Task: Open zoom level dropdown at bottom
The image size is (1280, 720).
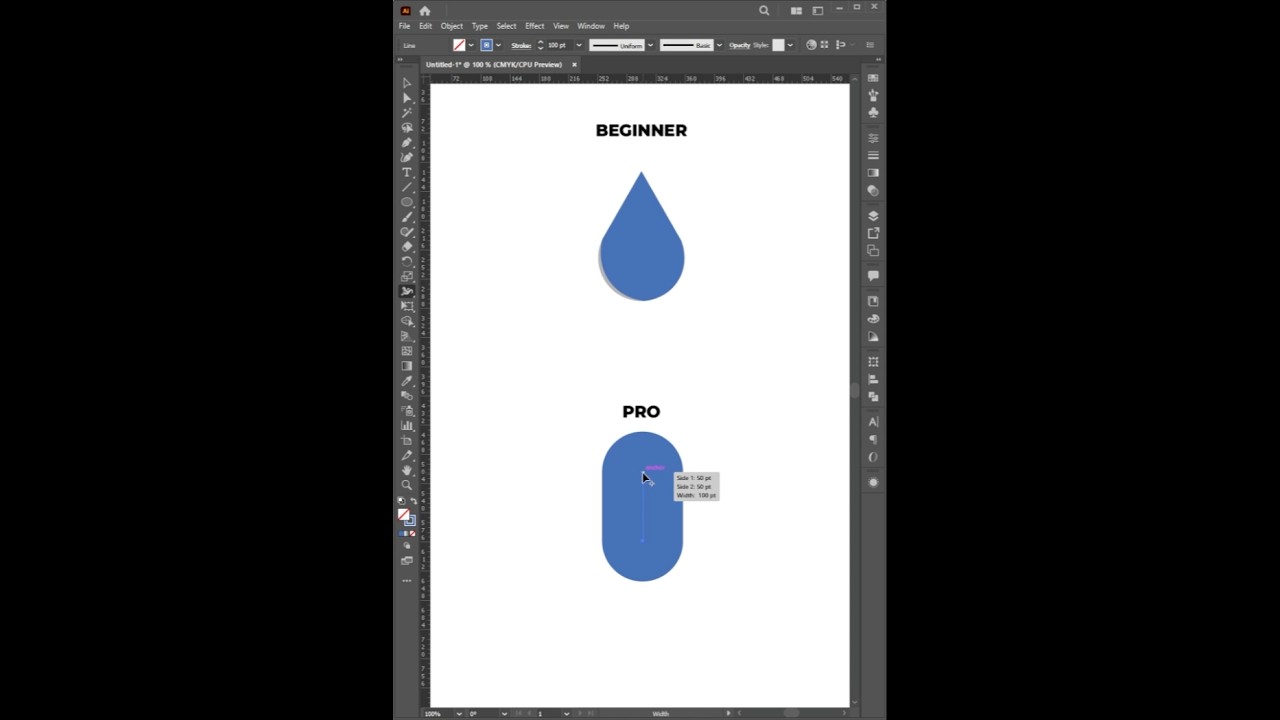Action: click(x=459, y=713)
